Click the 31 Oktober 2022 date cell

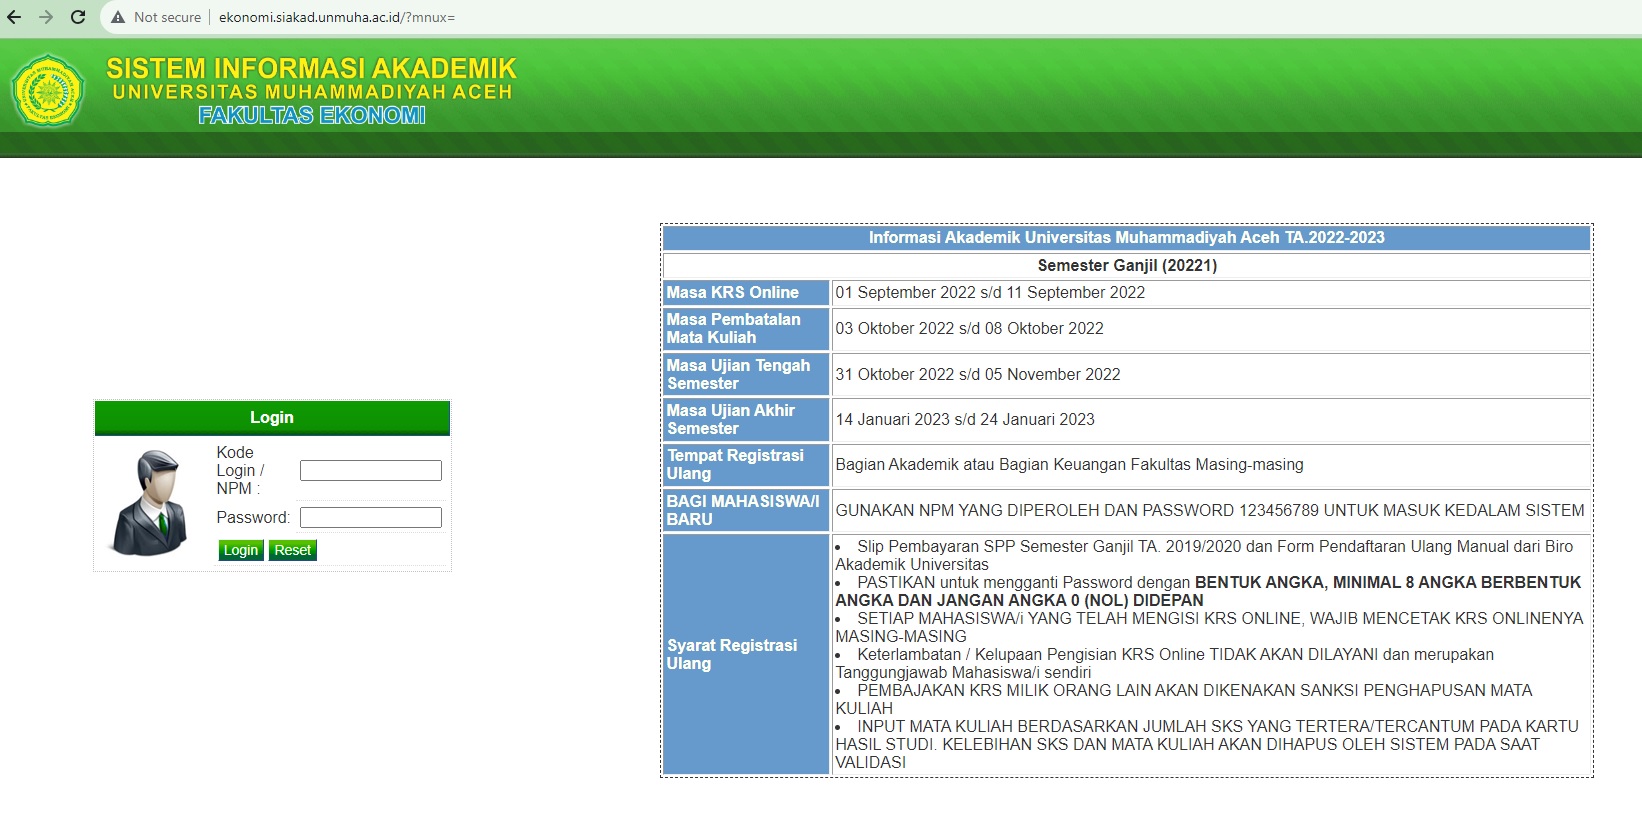tap(1211, 375)
